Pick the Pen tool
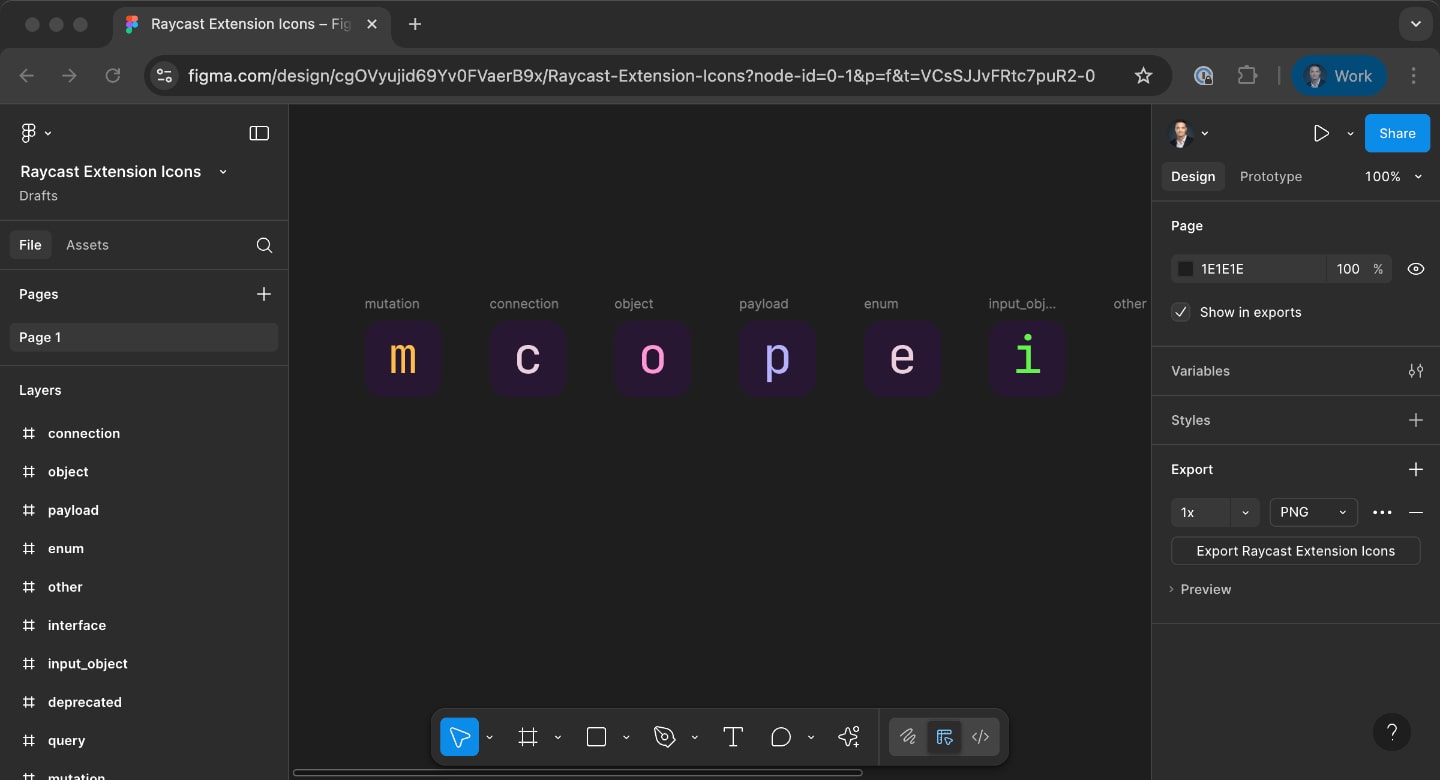Screen dimensions: 1440x780 [x=664, y=737]
